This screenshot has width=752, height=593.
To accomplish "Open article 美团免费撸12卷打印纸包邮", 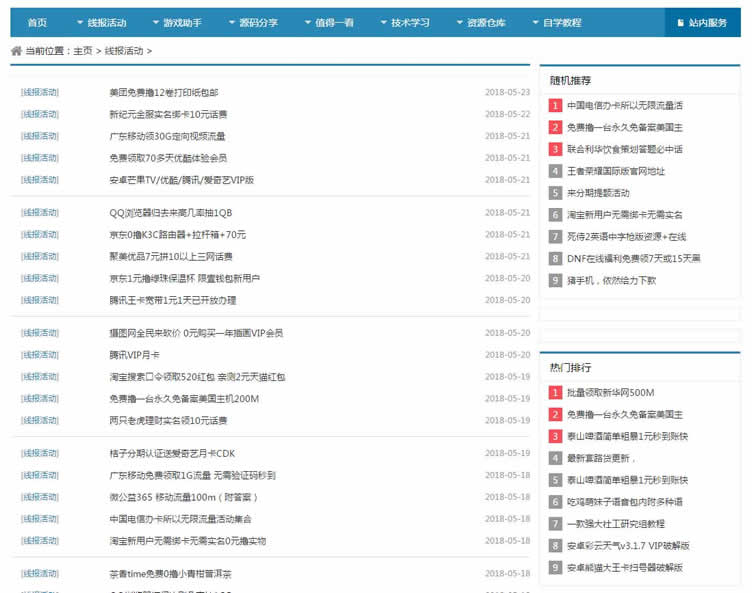I will [x=164, y=92].
